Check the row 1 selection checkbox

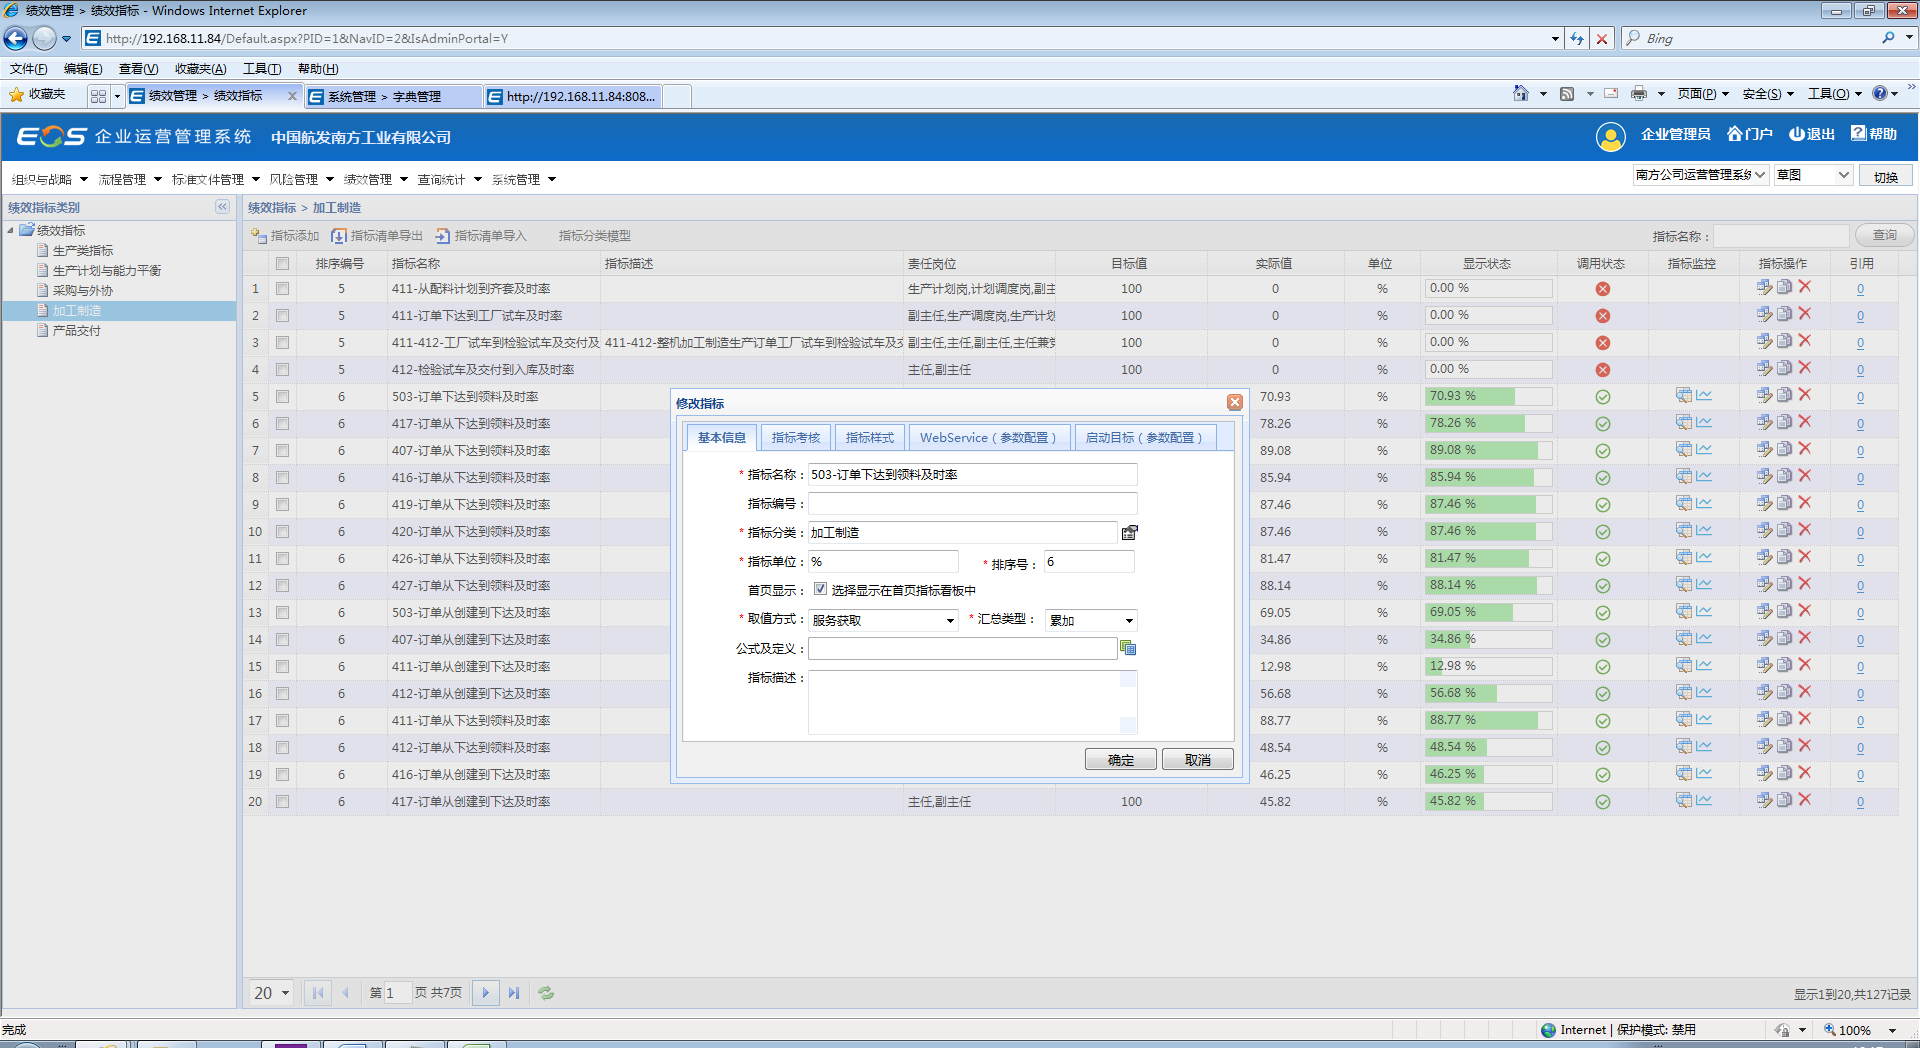(283, 289)
